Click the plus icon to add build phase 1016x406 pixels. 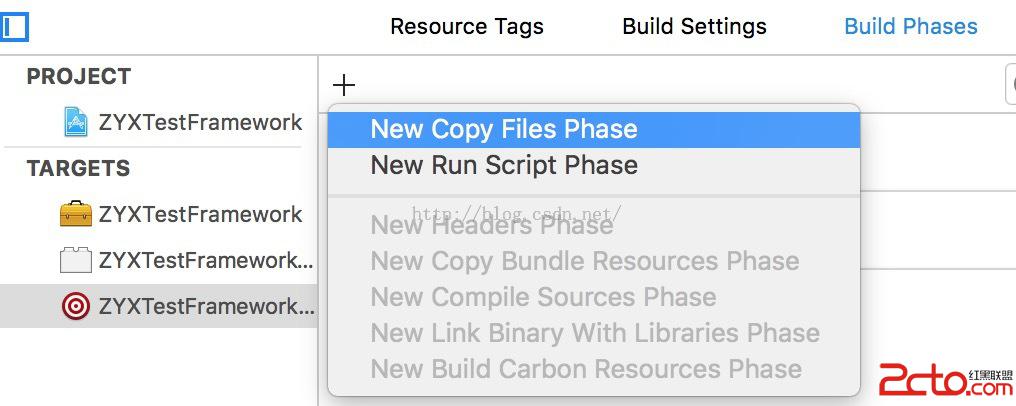coord(344,85)
